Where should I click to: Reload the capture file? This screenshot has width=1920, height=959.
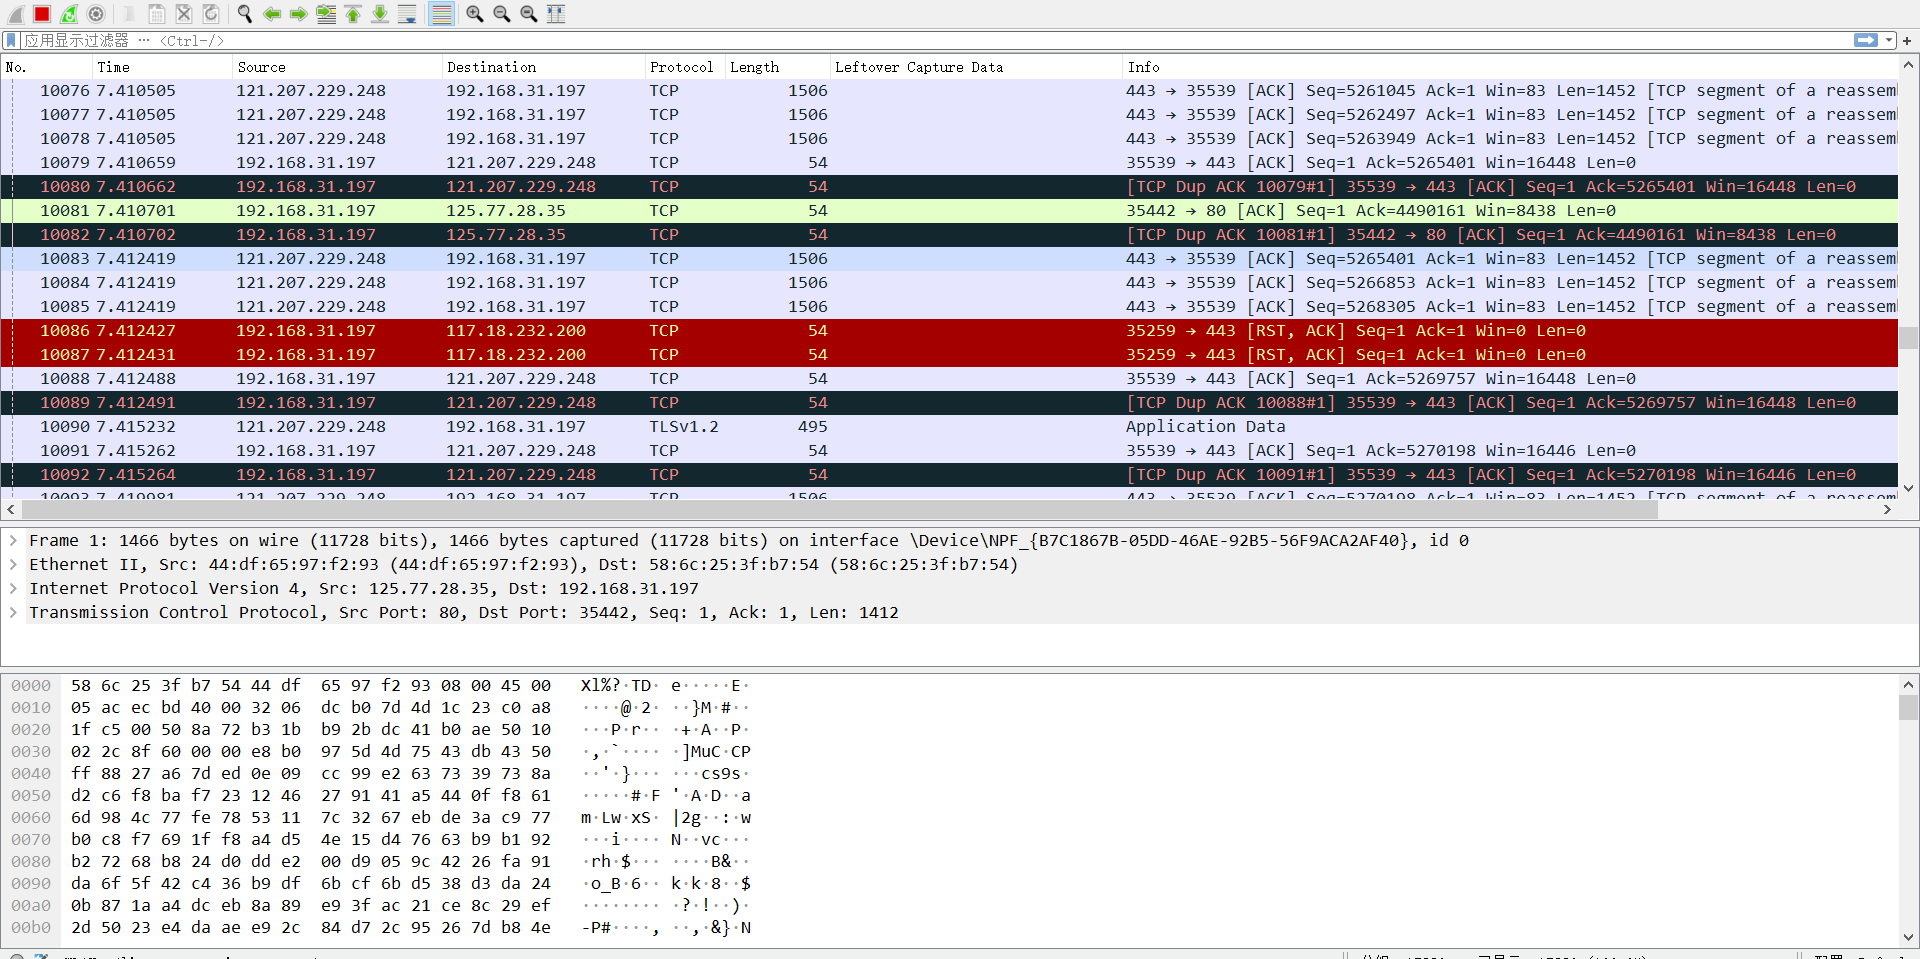click(211, 14)
